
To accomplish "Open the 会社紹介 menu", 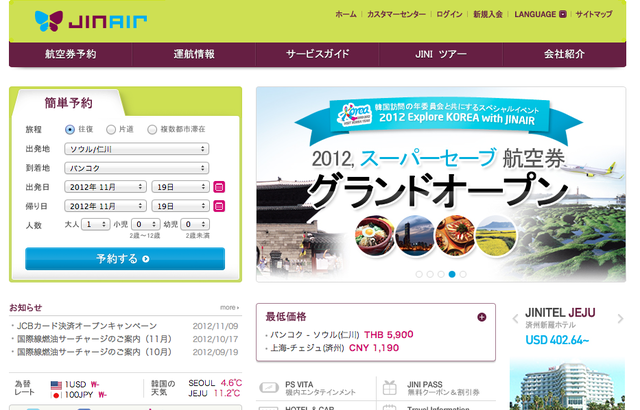I will point(564,54).
